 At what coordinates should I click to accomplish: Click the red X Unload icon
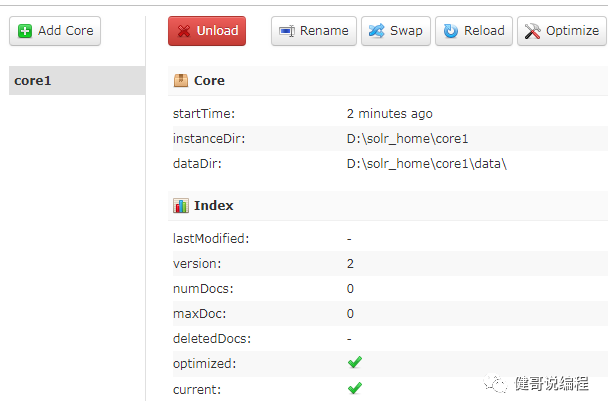click(184, 31)
